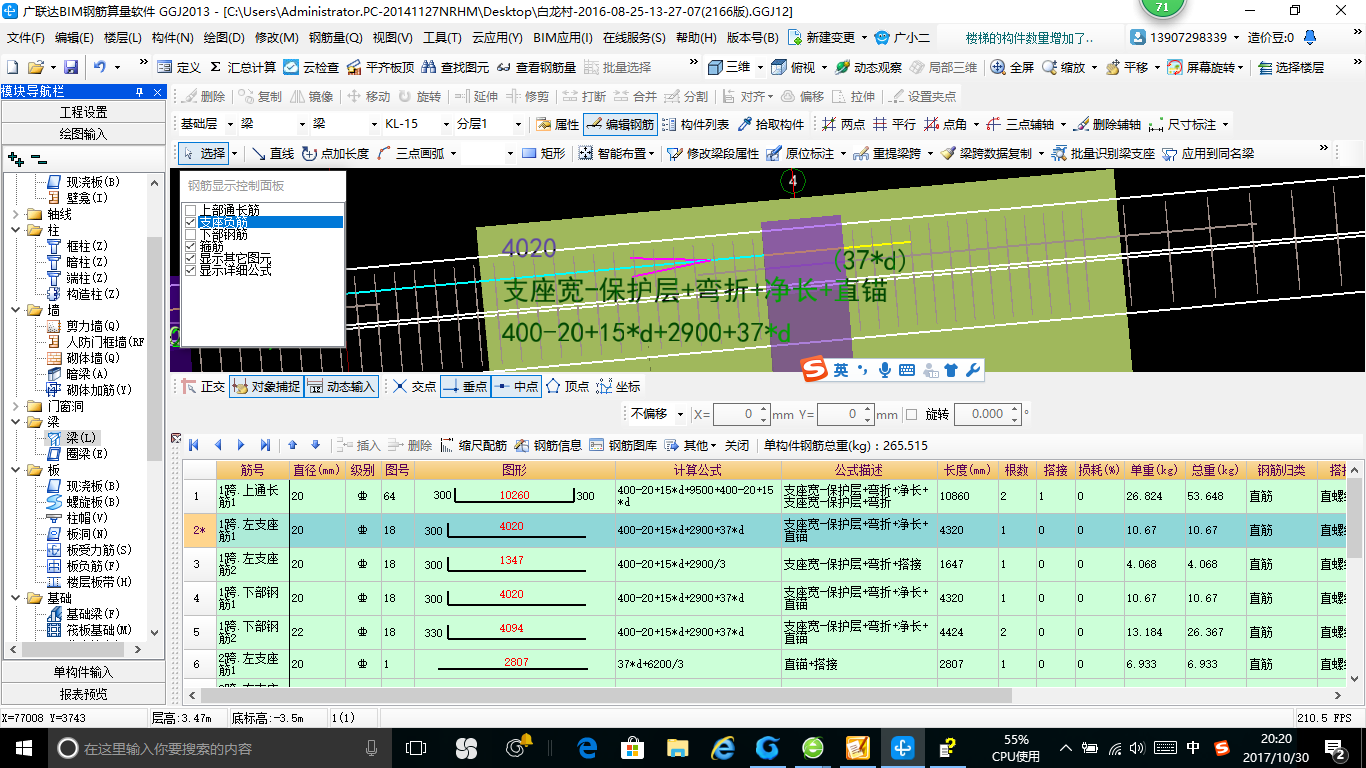Click 批量识别梁支座 tool

tap(1103, 153)
